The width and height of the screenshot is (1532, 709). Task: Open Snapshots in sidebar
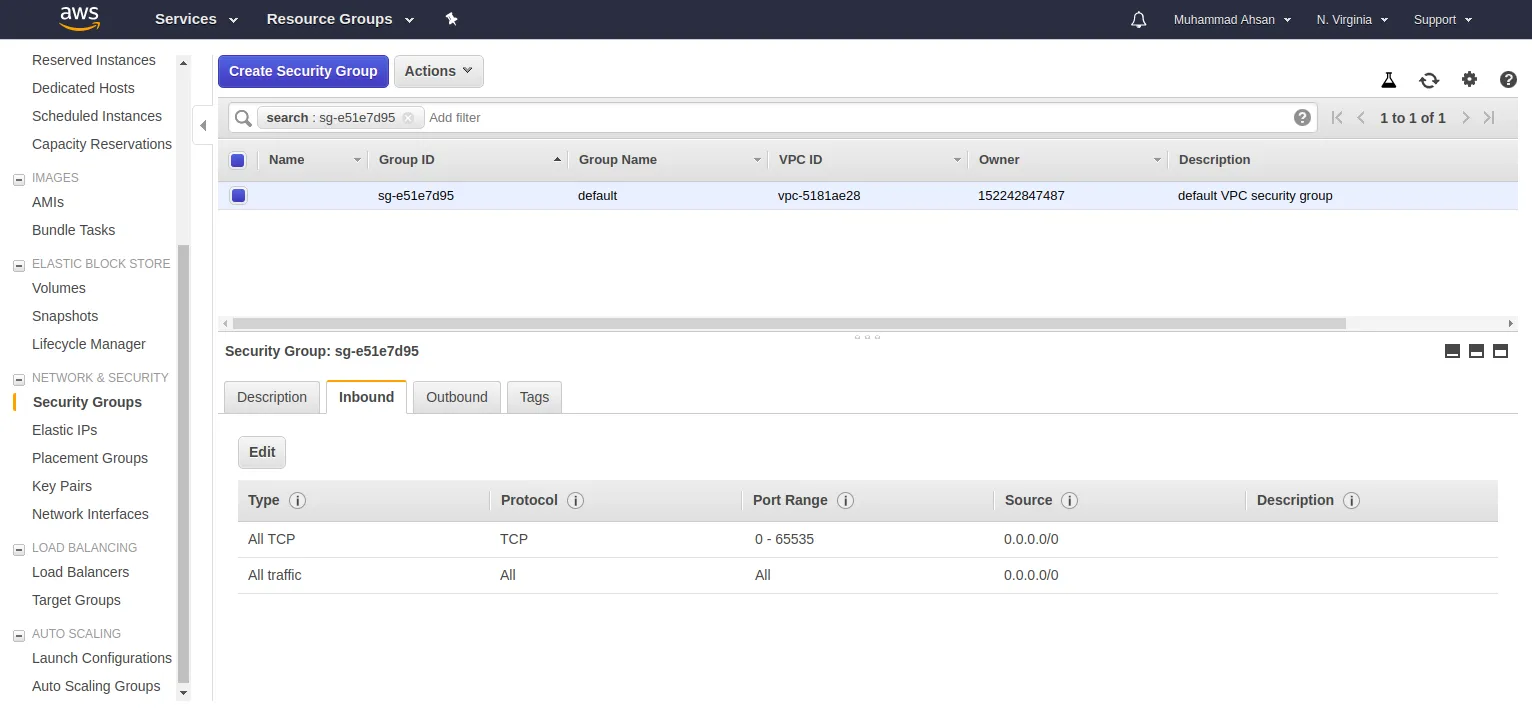(65, 316)
